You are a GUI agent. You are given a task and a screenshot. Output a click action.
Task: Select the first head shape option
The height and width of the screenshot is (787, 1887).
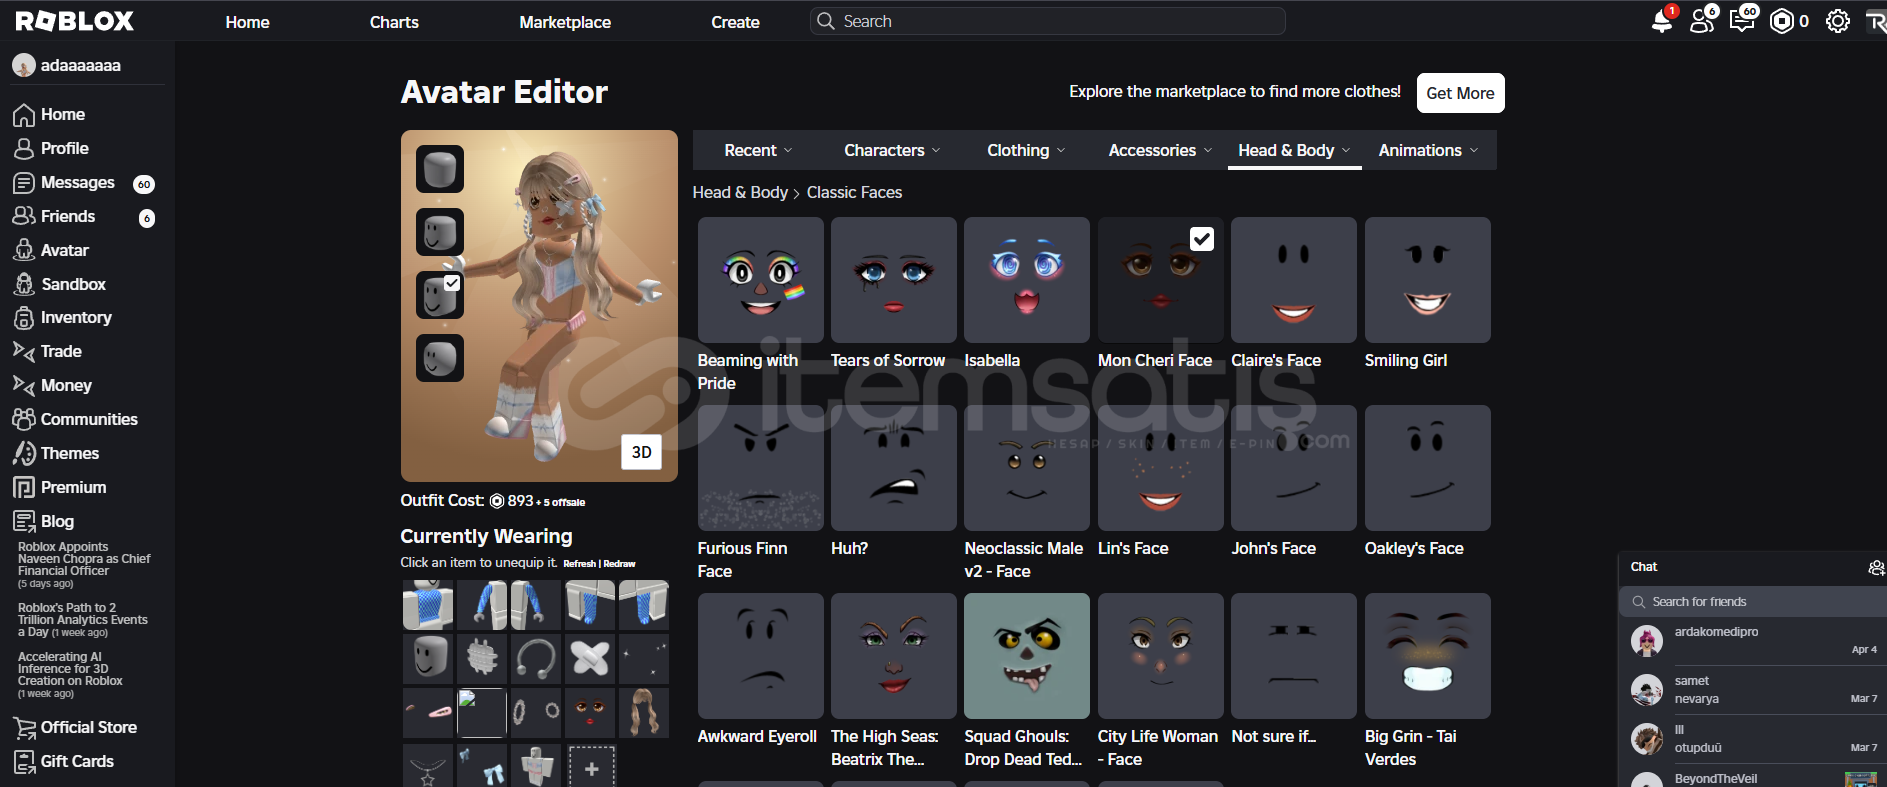(x=440, y=169)
